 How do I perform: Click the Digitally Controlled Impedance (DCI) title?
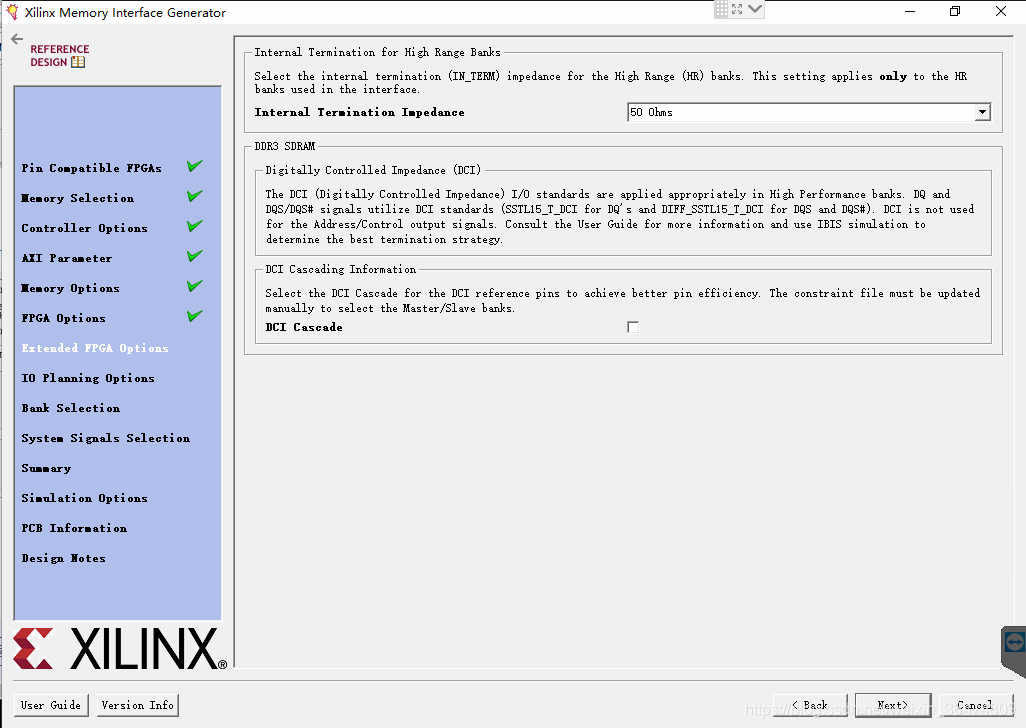tap(373, 170)
